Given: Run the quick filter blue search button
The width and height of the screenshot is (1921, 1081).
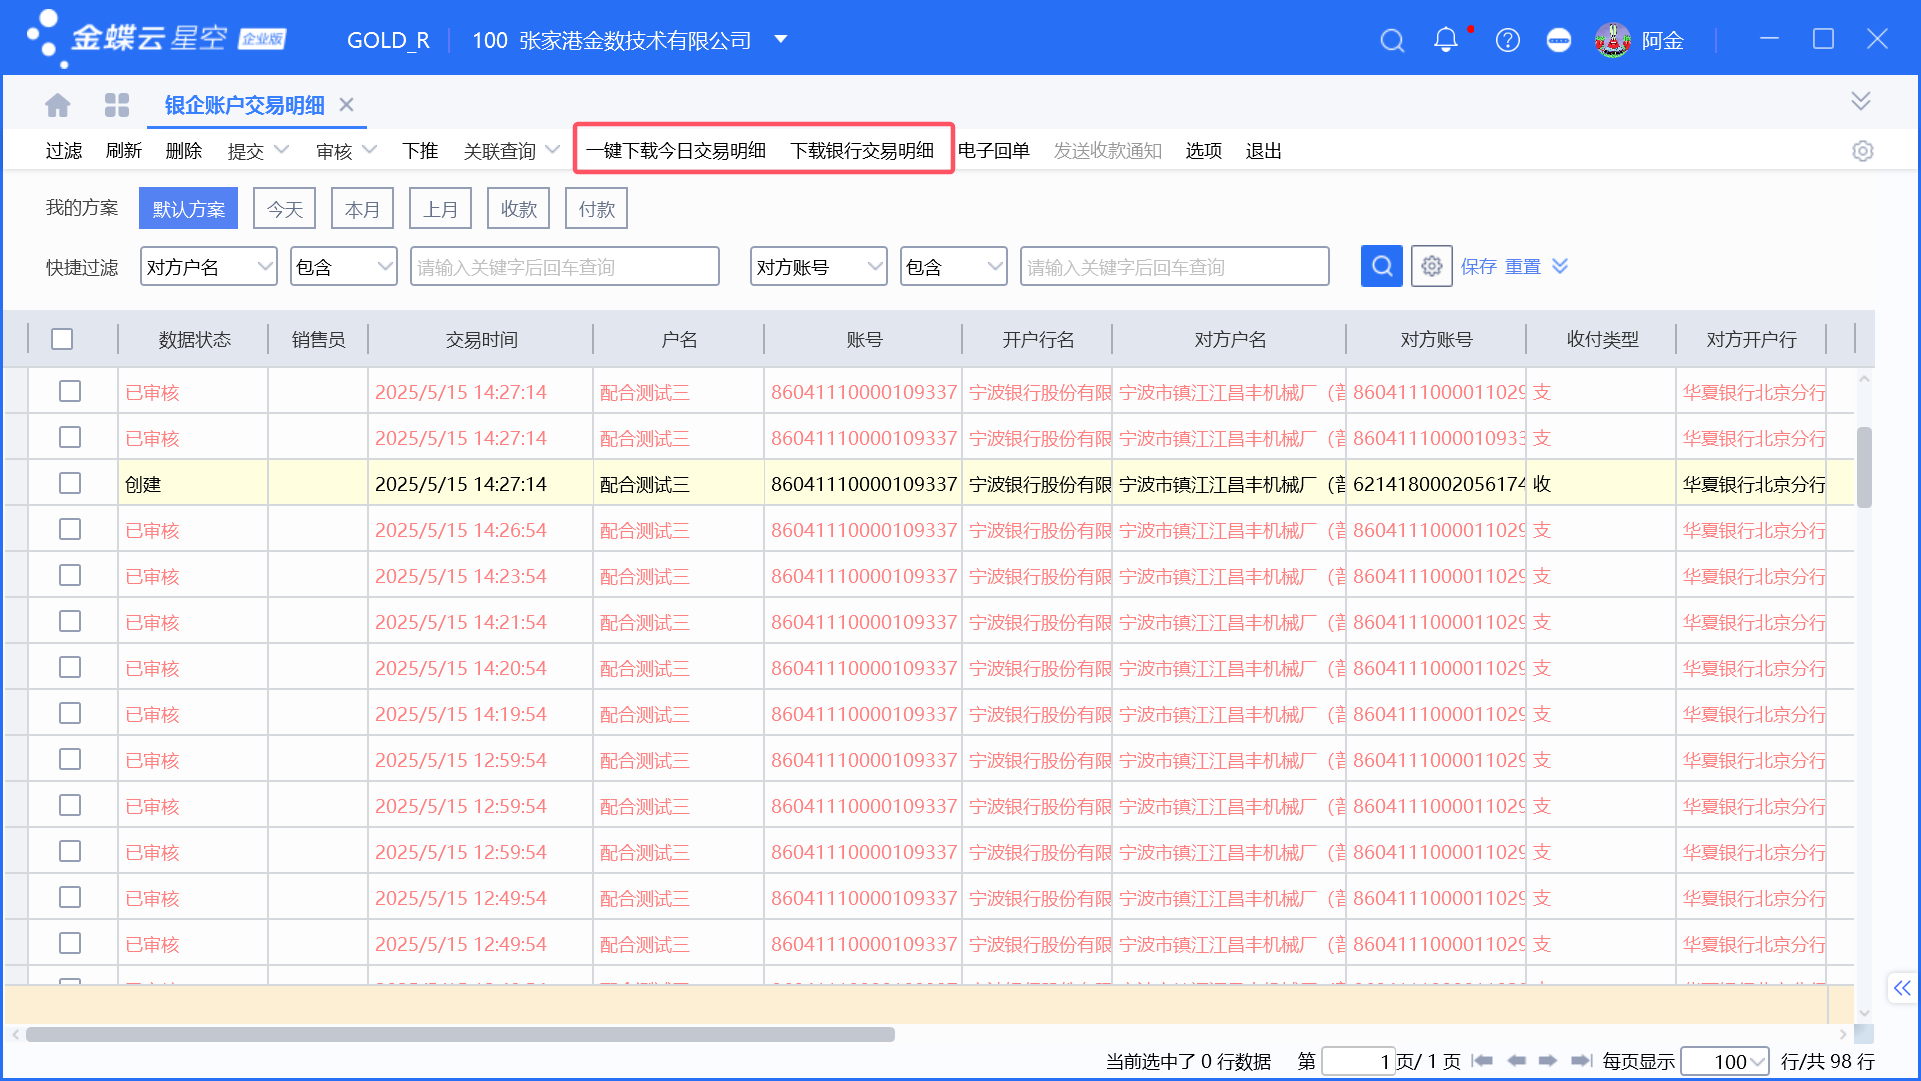Looking at the screenshot, I should coord(1382,266).
